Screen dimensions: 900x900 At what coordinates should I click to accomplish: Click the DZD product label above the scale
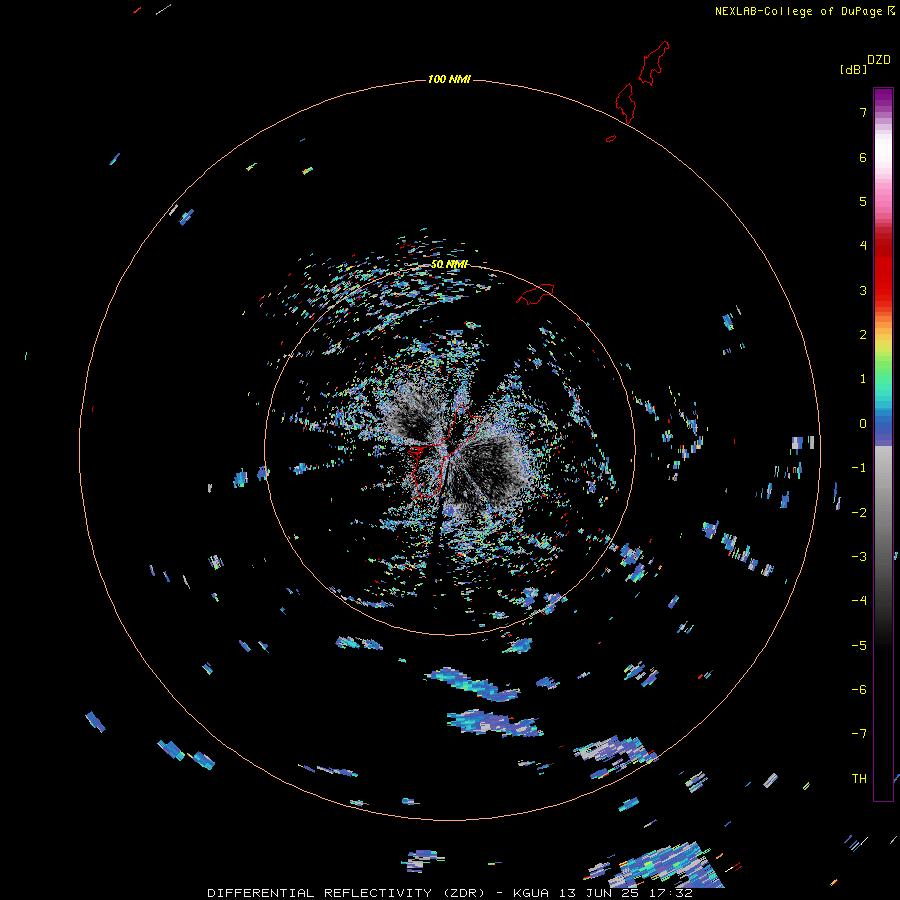point(878,59)
